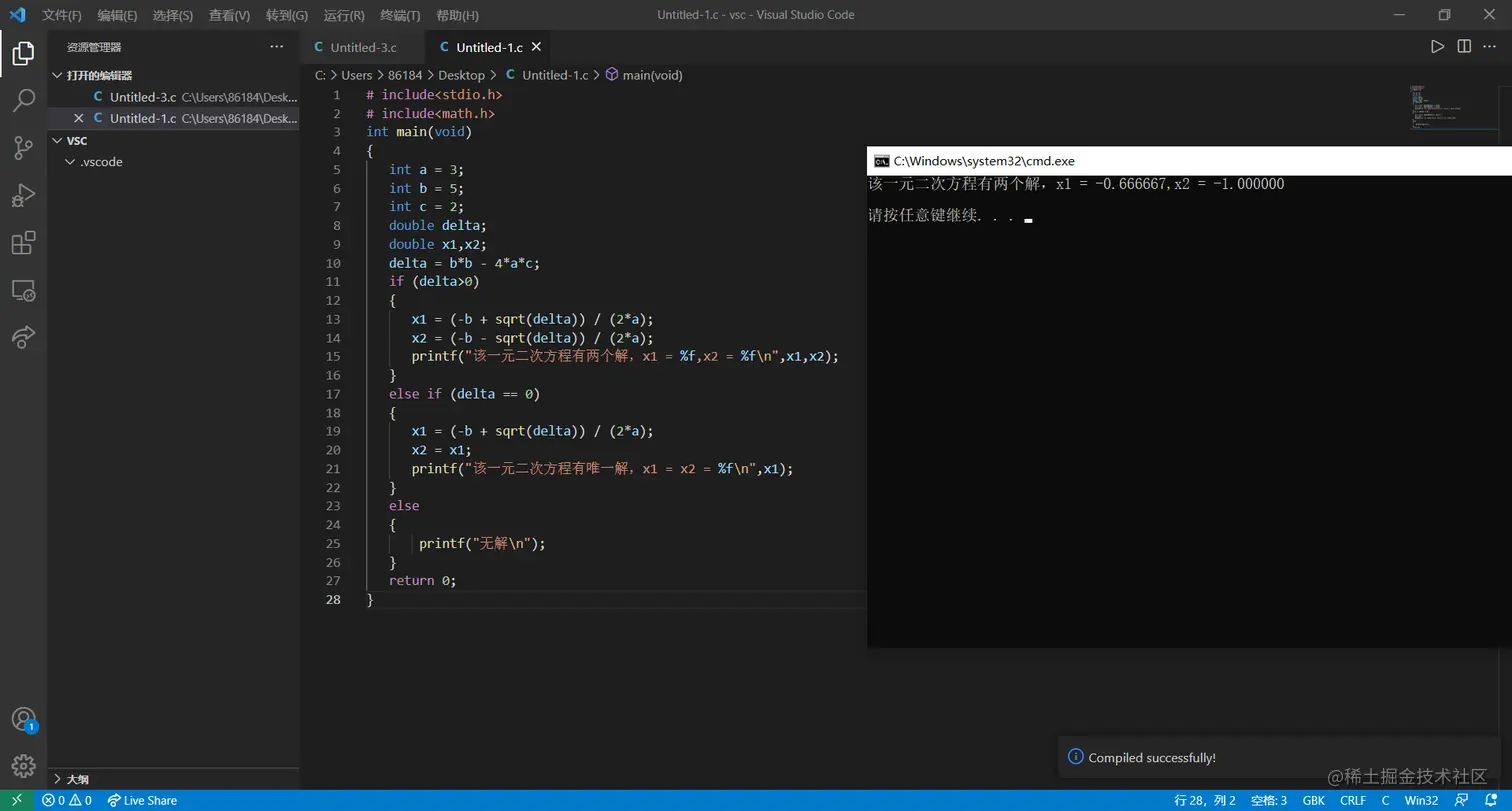Open the 文件(F) menu
The image size is (1512, 811).
pyautogui.click(x=62, y=15)
